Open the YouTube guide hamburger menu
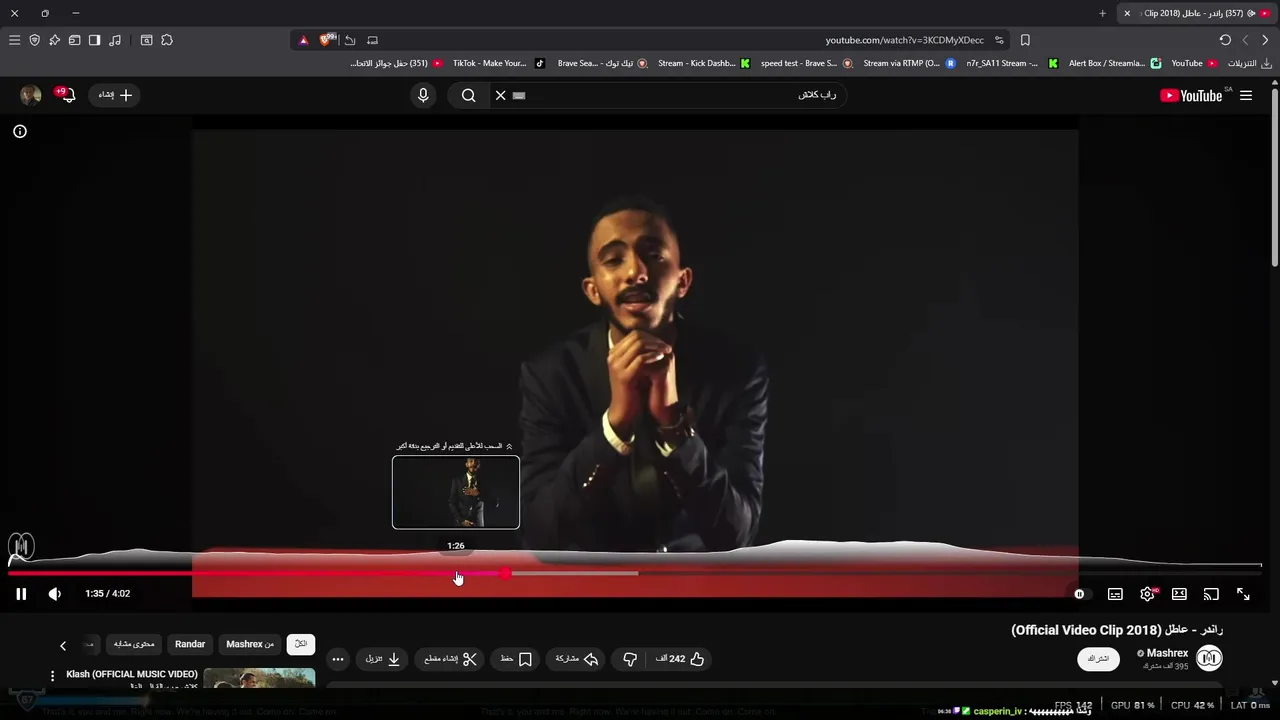The image size is (1280, 720). pos(1246,95)
